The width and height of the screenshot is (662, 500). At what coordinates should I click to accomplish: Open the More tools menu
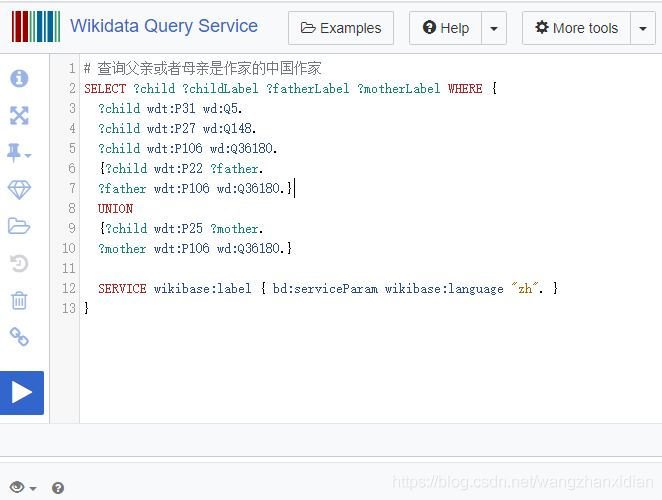[x=576, y=28]
